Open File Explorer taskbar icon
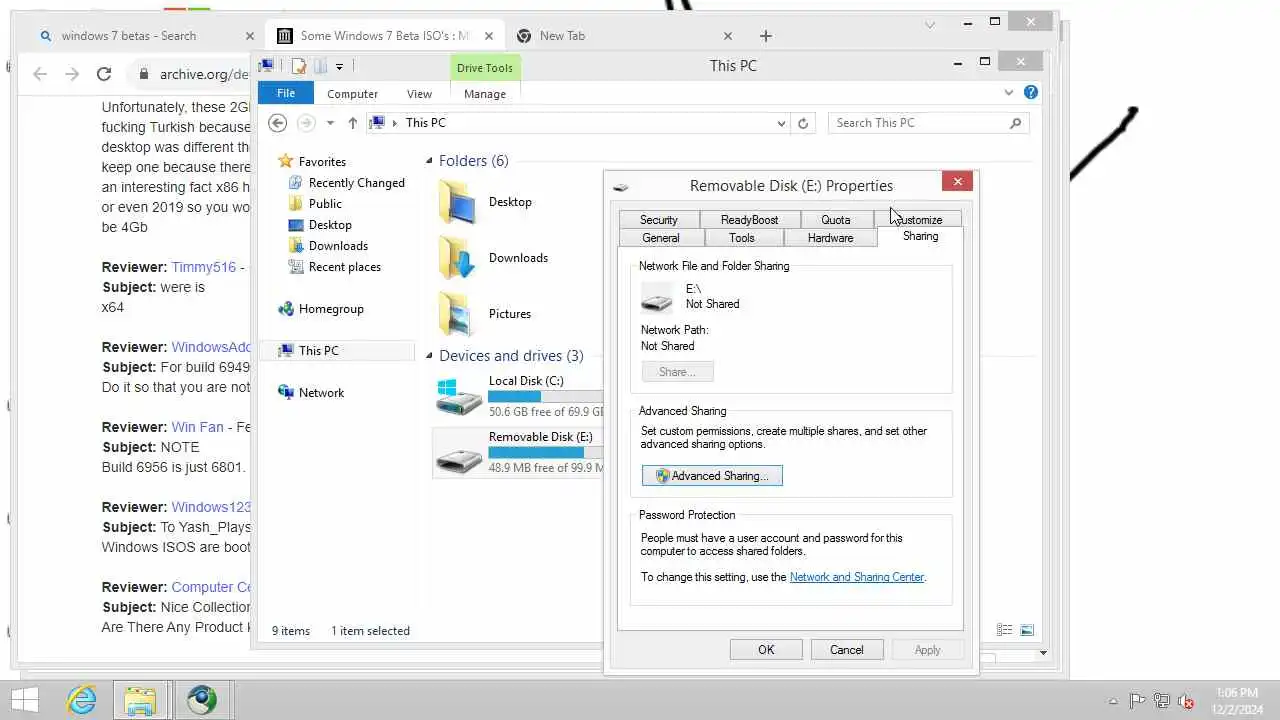 [x=140, y=699]
